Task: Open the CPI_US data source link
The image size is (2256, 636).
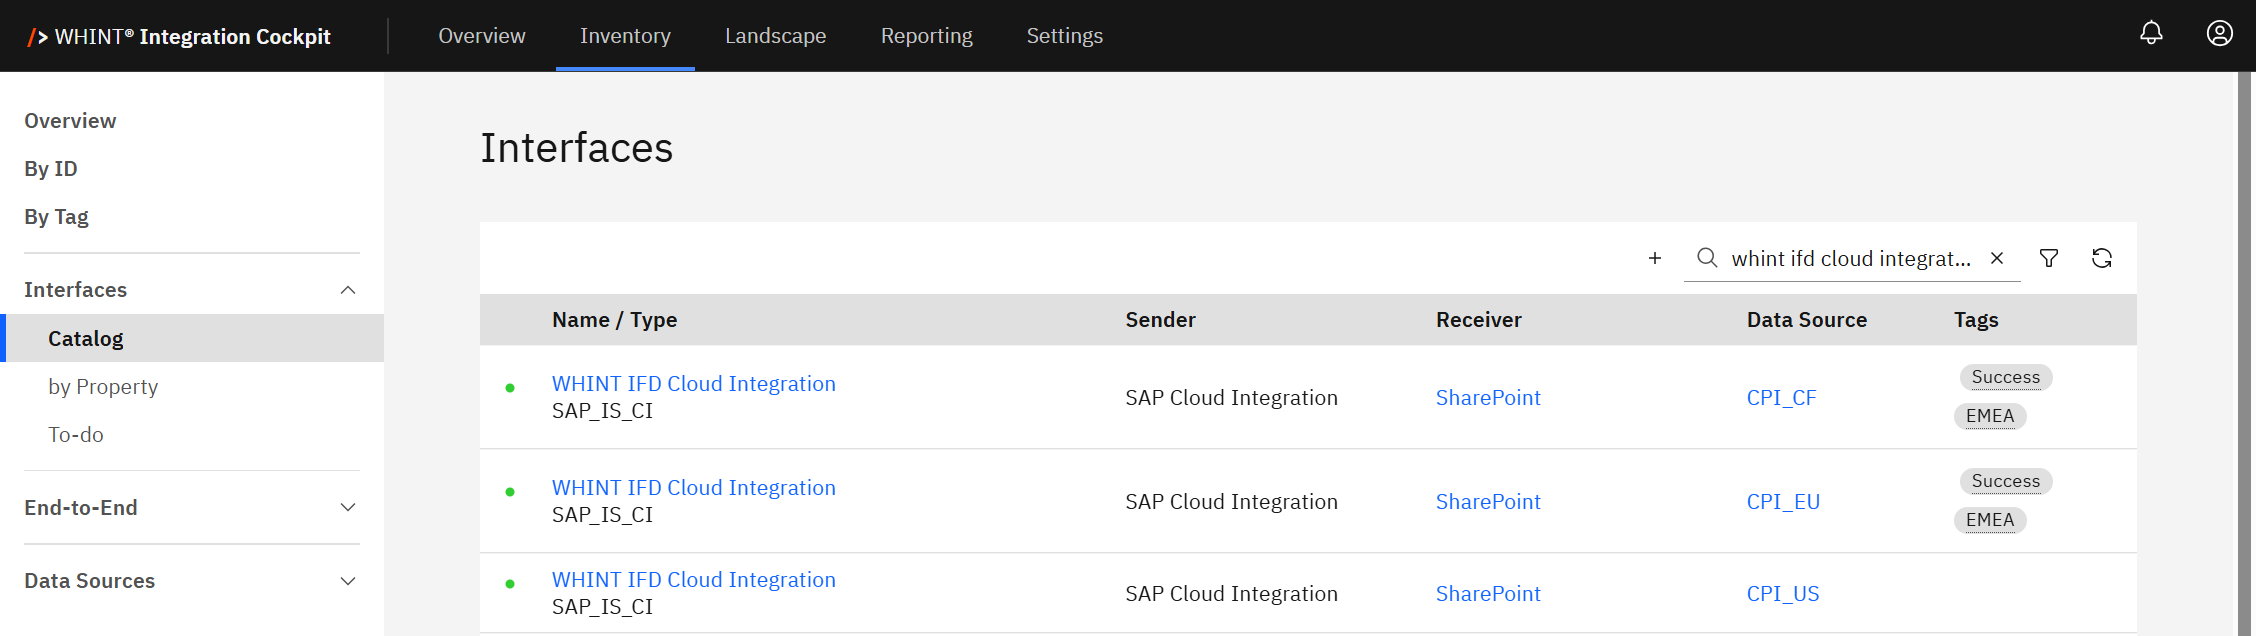Action: pyautogui.click(x=1783, y=594)
